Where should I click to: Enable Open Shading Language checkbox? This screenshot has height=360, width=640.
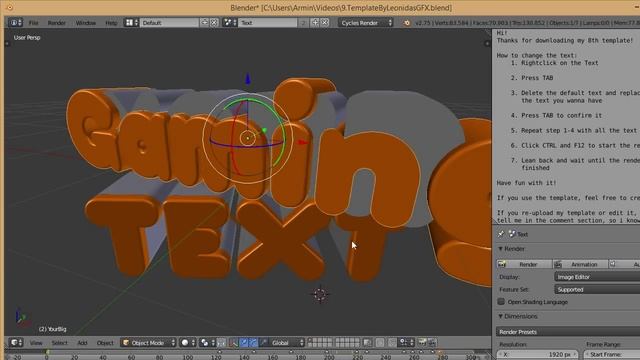pyautogui.click(x=501, y=302)
